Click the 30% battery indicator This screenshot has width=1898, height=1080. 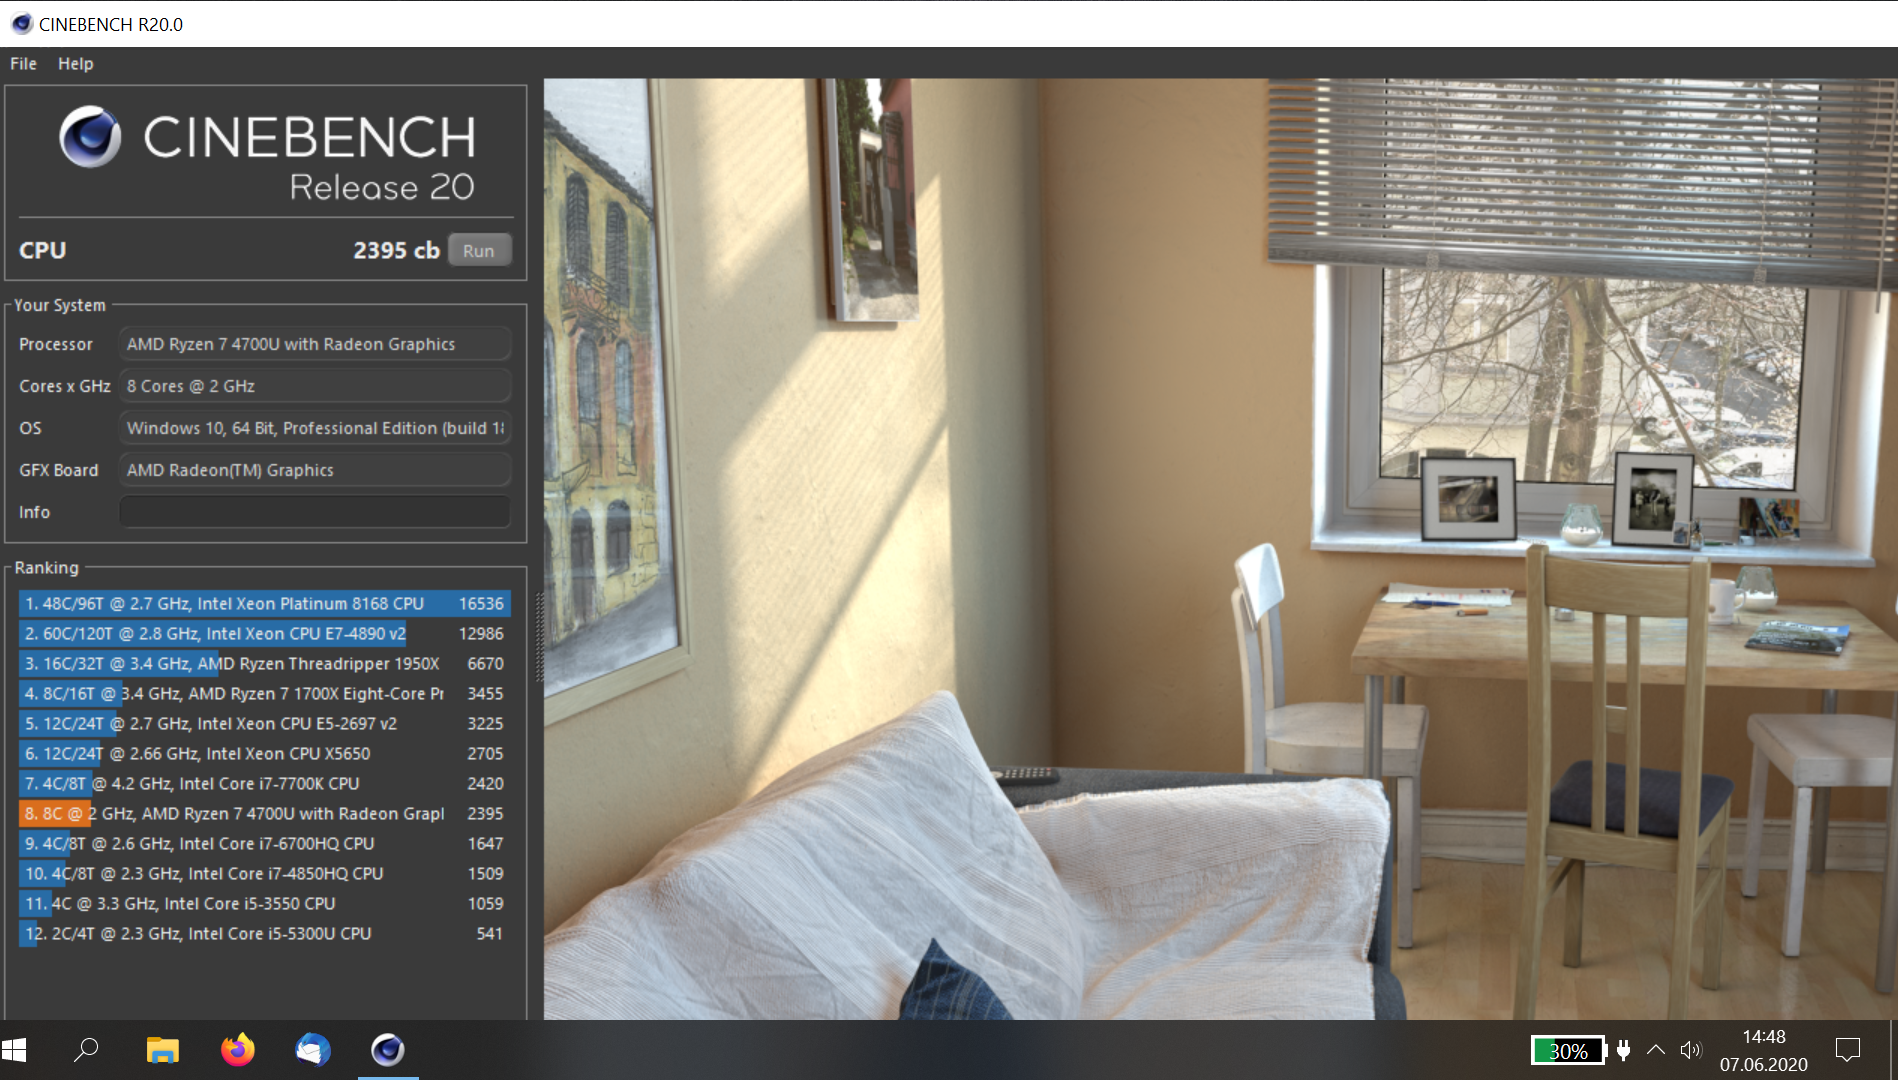click(1567, 1051)
